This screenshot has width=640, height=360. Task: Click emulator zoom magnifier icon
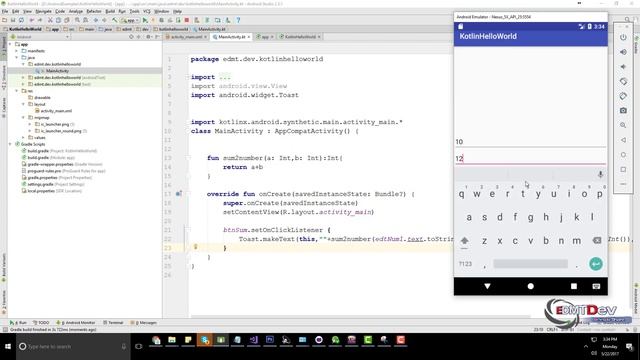[623, 125]
